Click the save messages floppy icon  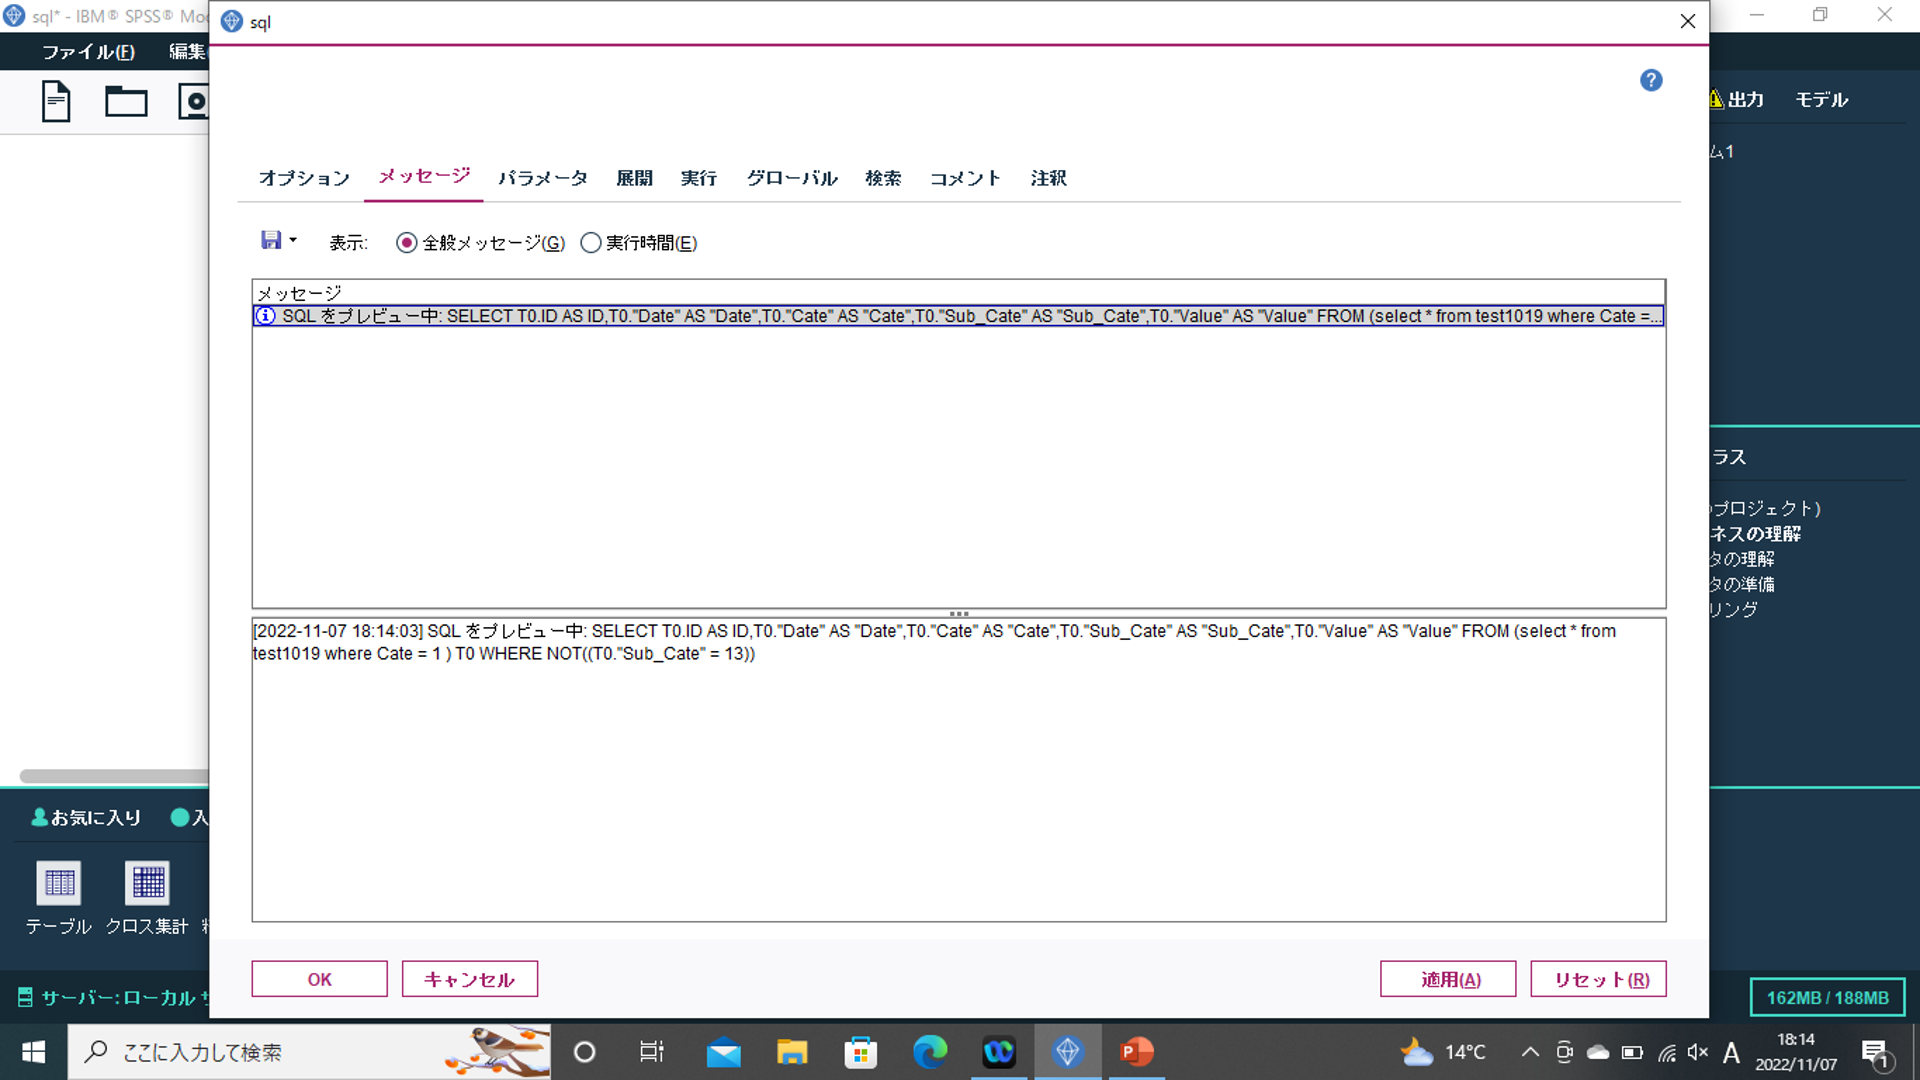pos(270,240)
